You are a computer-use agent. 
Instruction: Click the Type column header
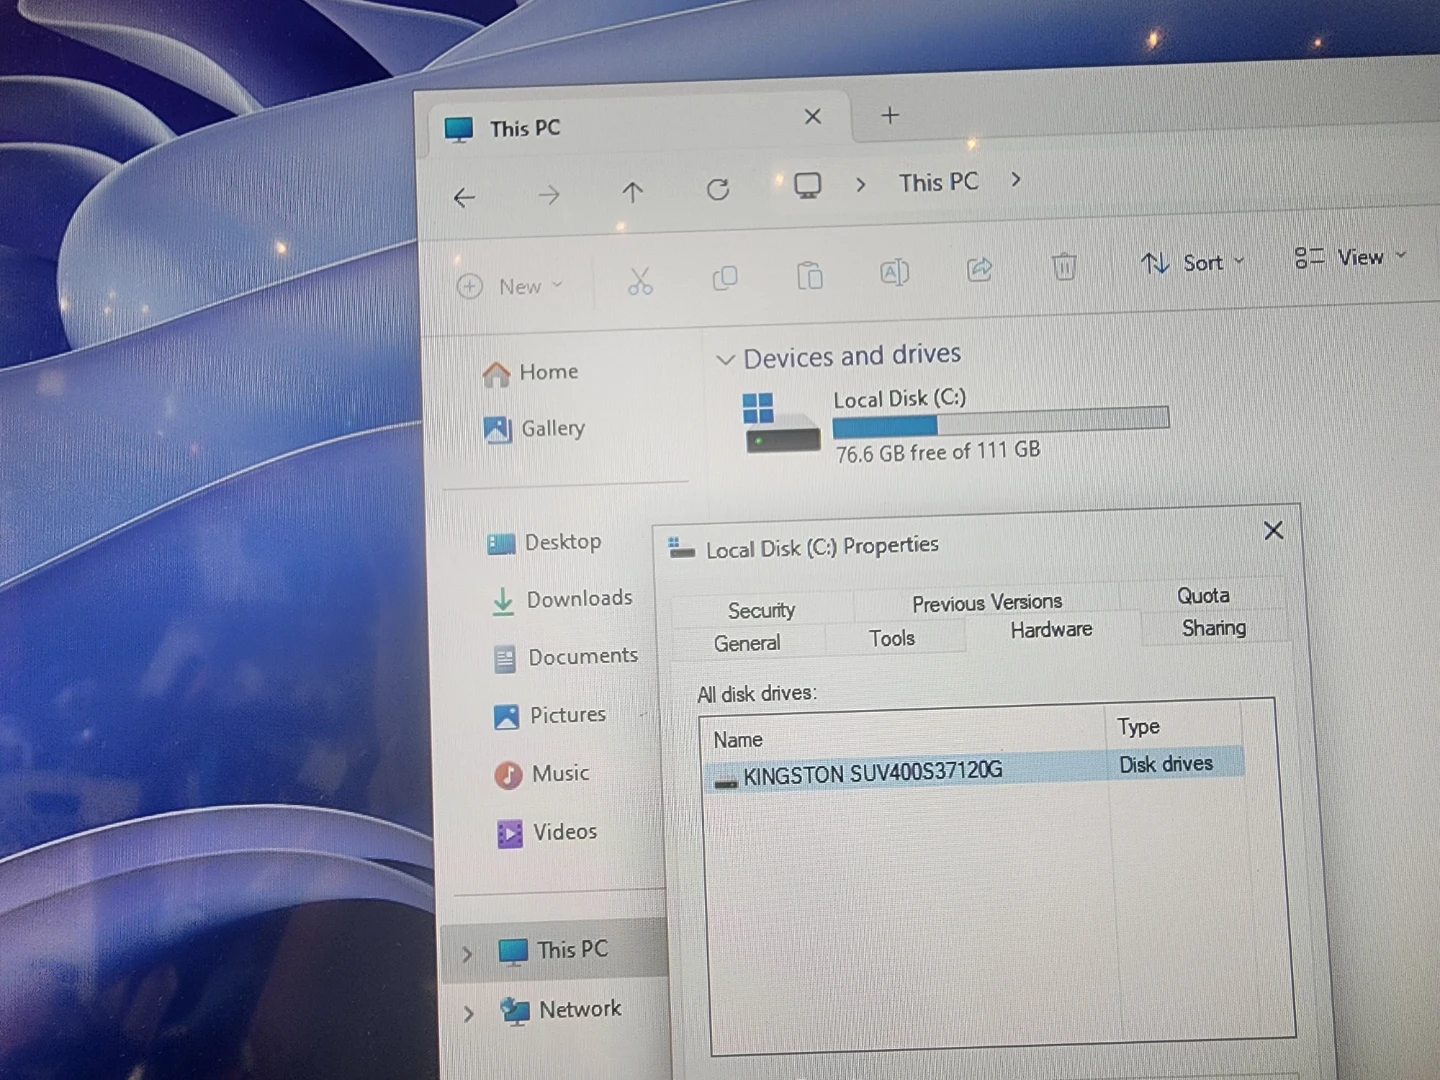click(1138, 727)
